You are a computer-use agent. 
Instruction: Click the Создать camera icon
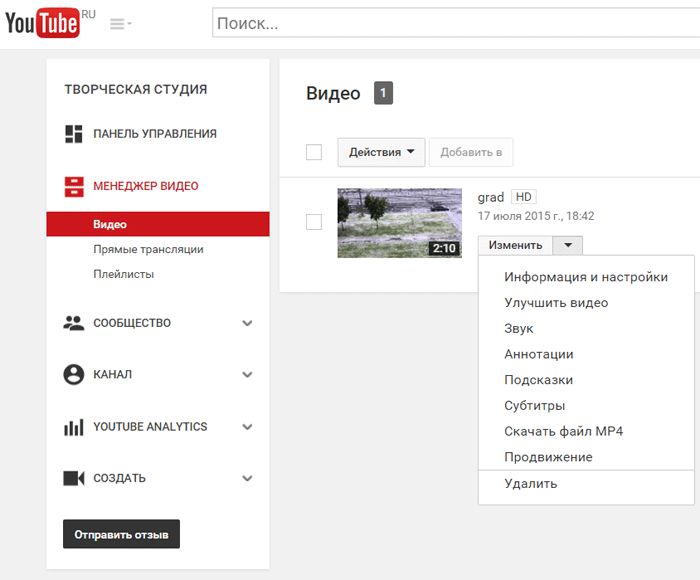pyautogui.click(x=73, y=479)
